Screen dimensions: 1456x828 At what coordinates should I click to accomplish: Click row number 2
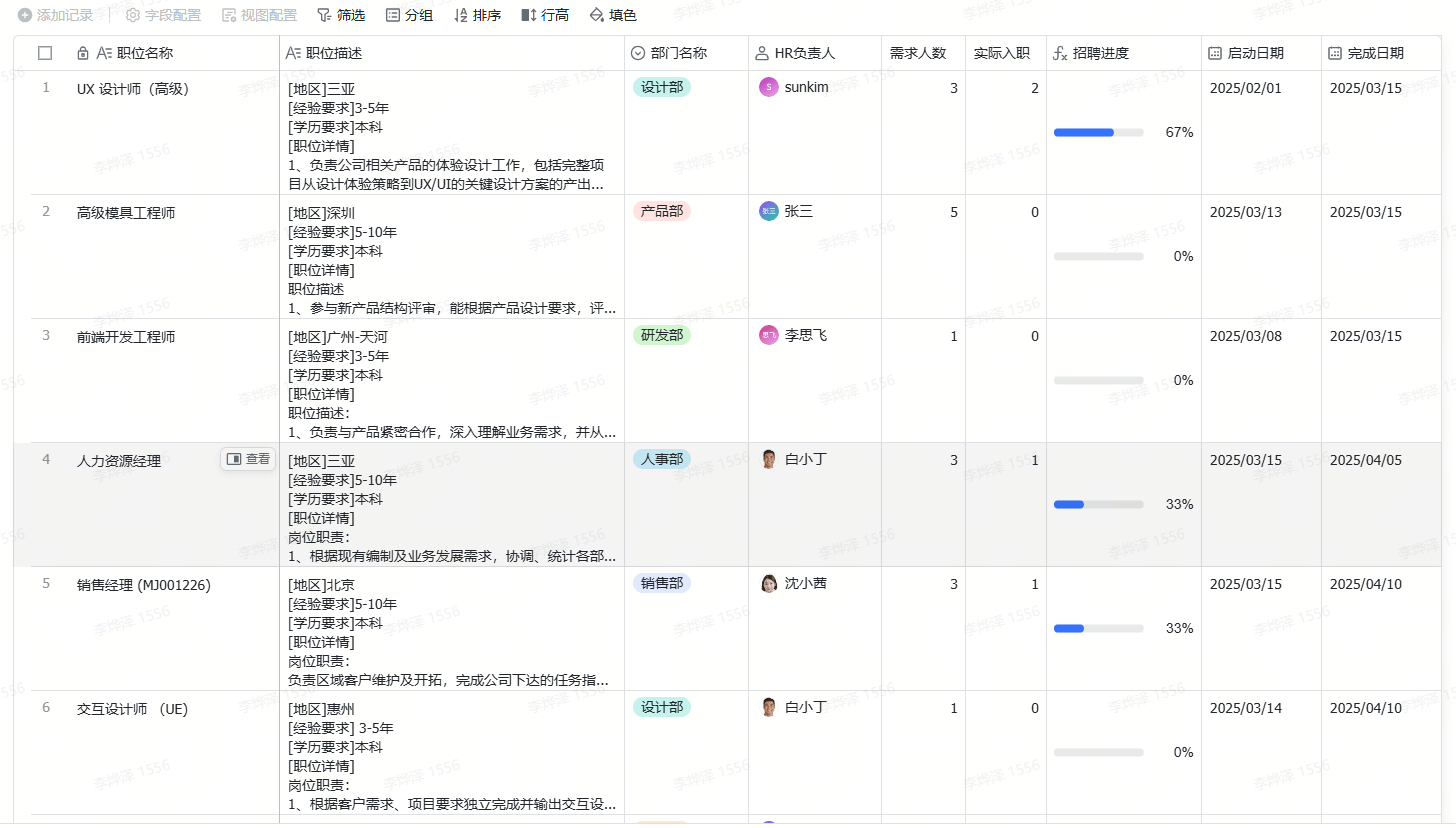(46, 211)
